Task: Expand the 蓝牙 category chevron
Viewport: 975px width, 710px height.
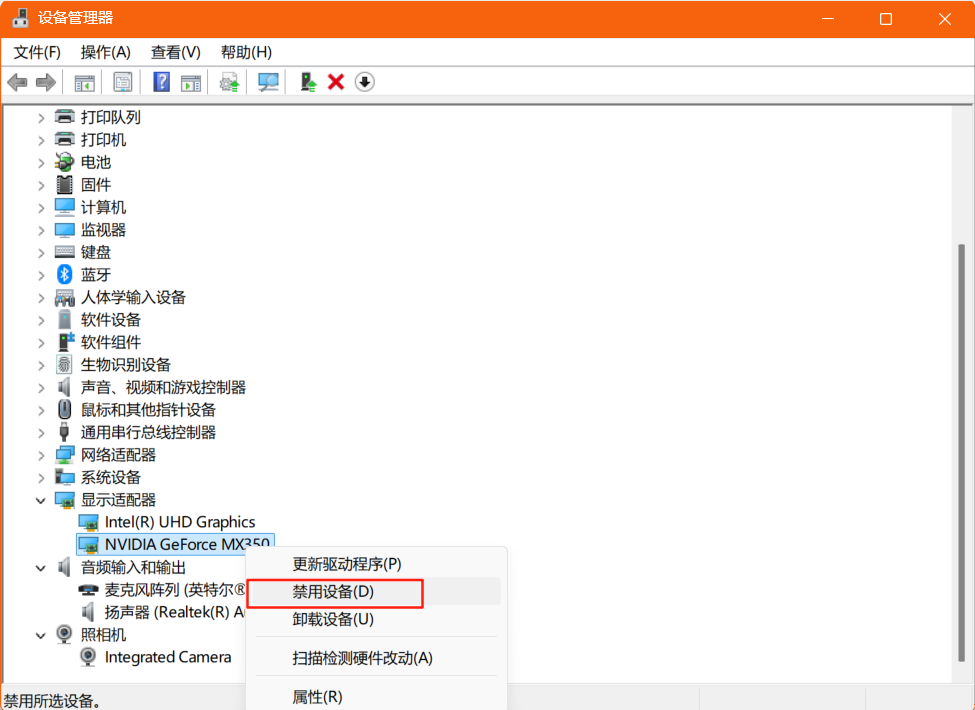Action: pyautogui.click(x=41, y=275)
